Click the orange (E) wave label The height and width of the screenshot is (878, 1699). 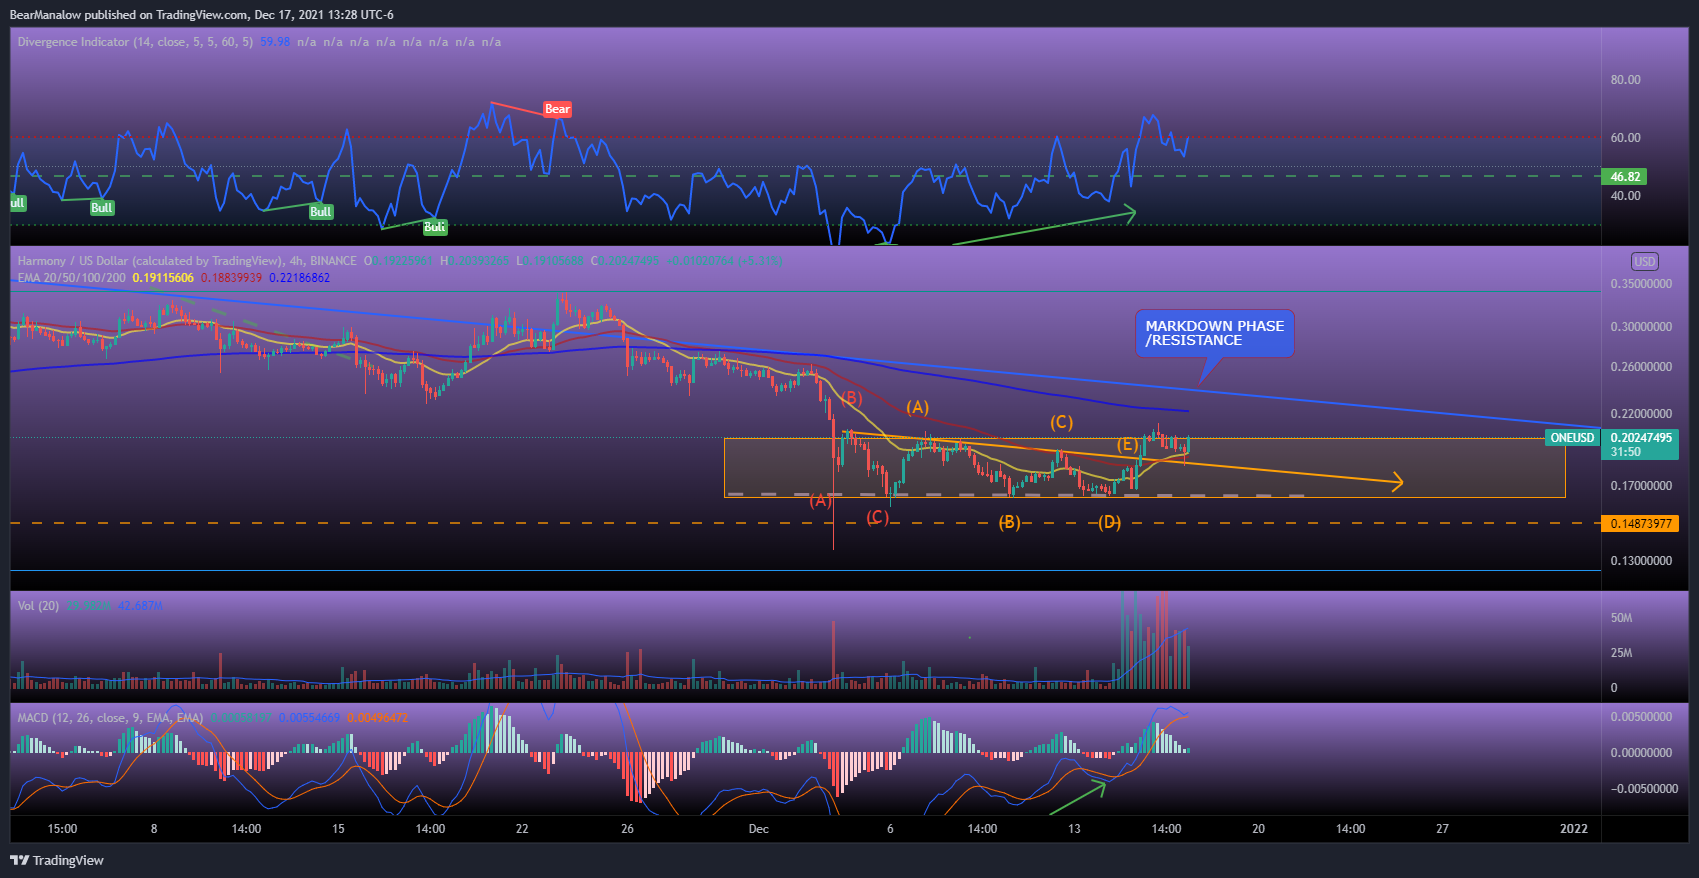[x=1126, y=444]
